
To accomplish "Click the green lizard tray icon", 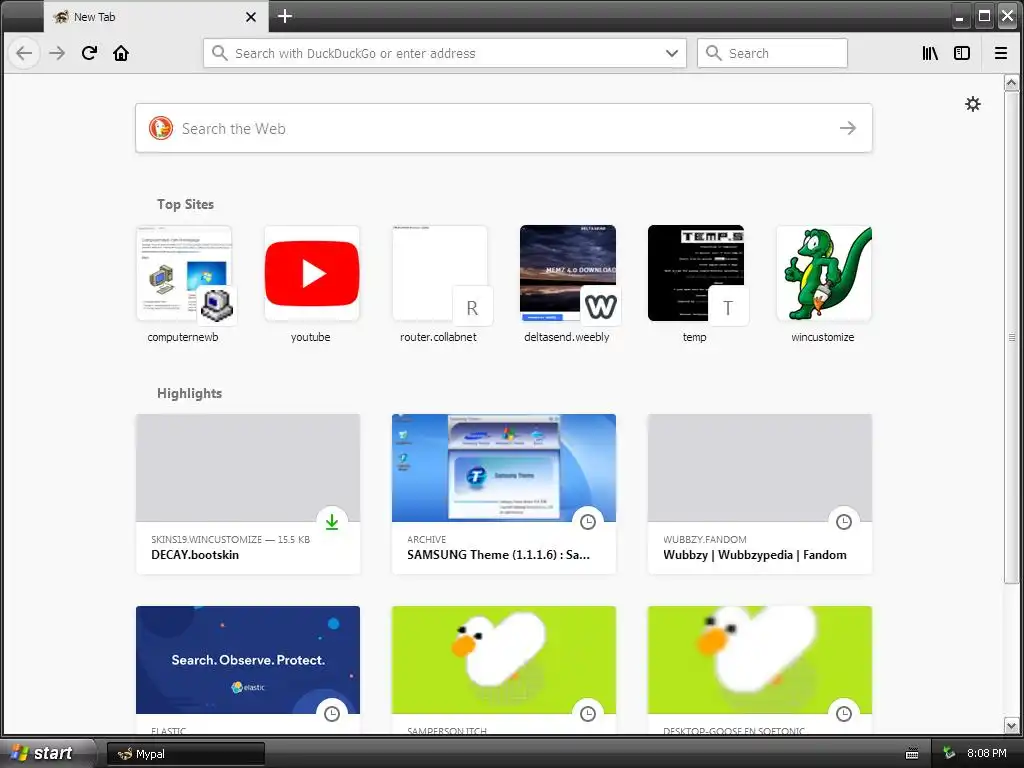I will pyautogui.click(x=949, y=753).
